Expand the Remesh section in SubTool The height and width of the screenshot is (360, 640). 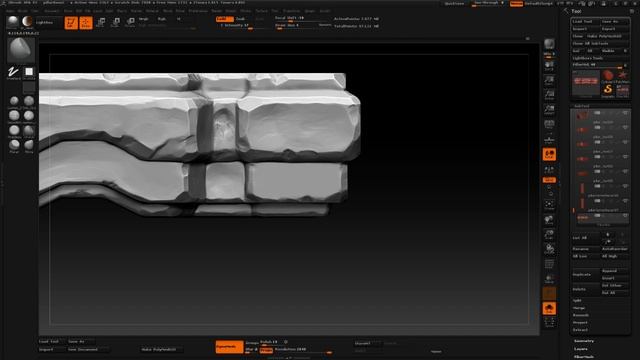[580, 315]
